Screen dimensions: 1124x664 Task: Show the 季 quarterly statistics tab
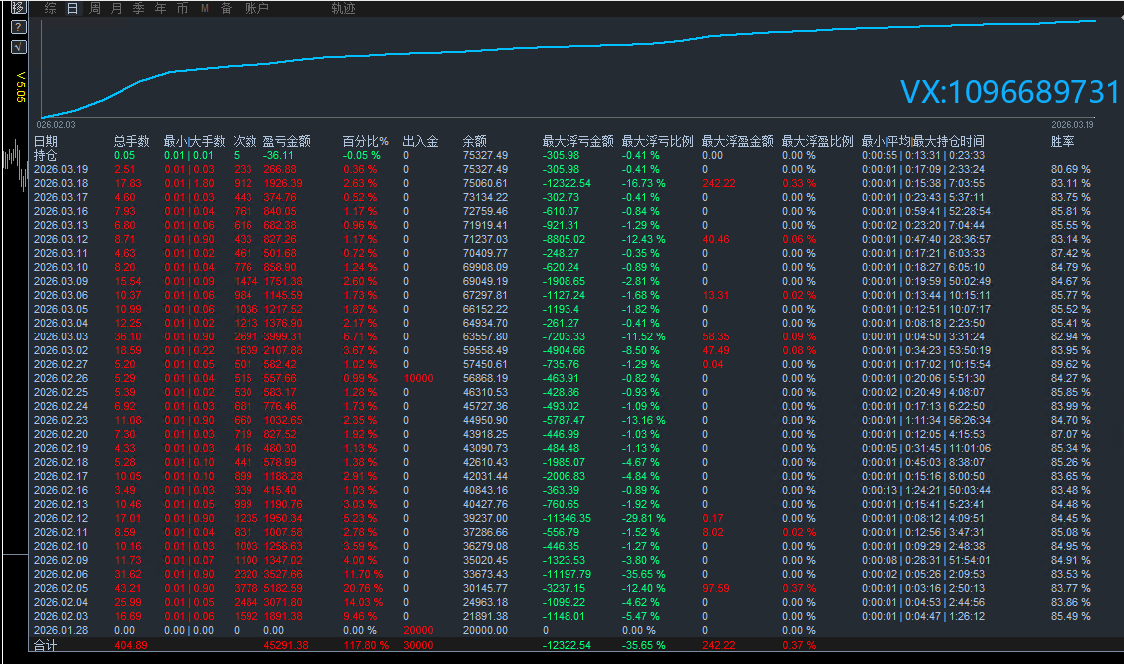click(x=139, y=9)
